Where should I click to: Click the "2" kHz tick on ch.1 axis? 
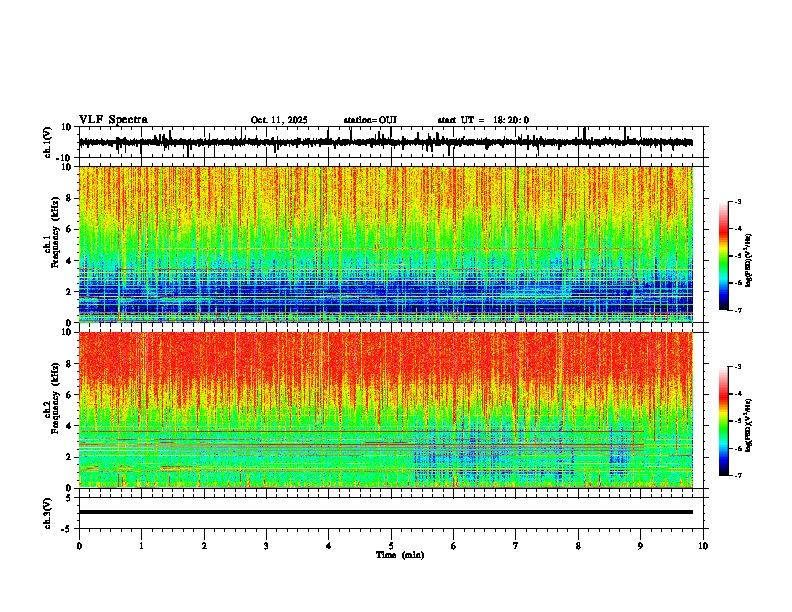(x=70, y=291)
